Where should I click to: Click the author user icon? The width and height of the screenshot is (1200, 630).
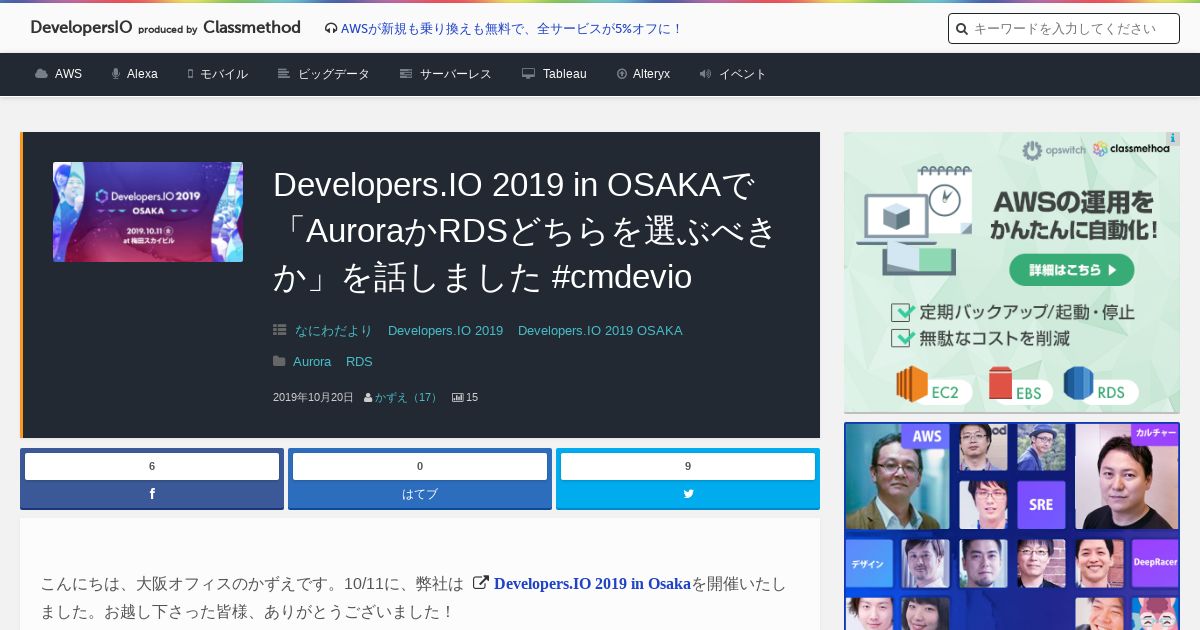(x=368, y=397)
